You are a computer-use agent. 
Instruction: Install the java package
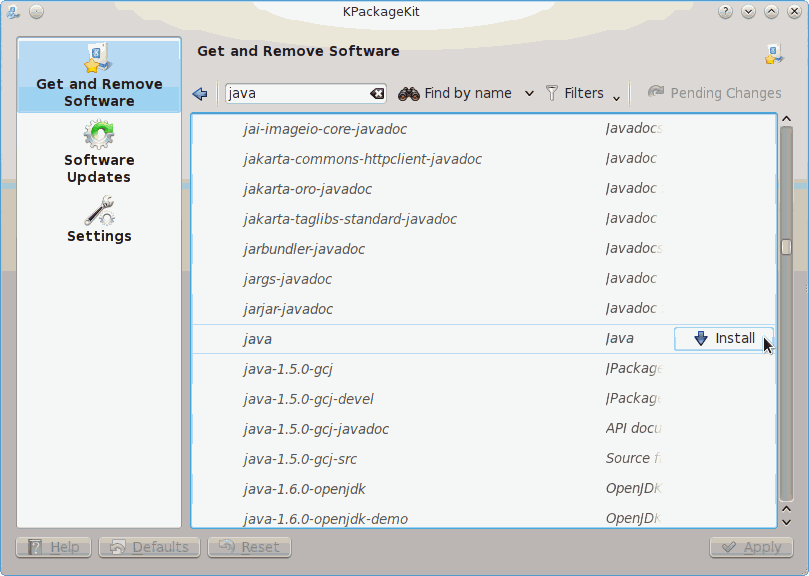click(723, 339)
